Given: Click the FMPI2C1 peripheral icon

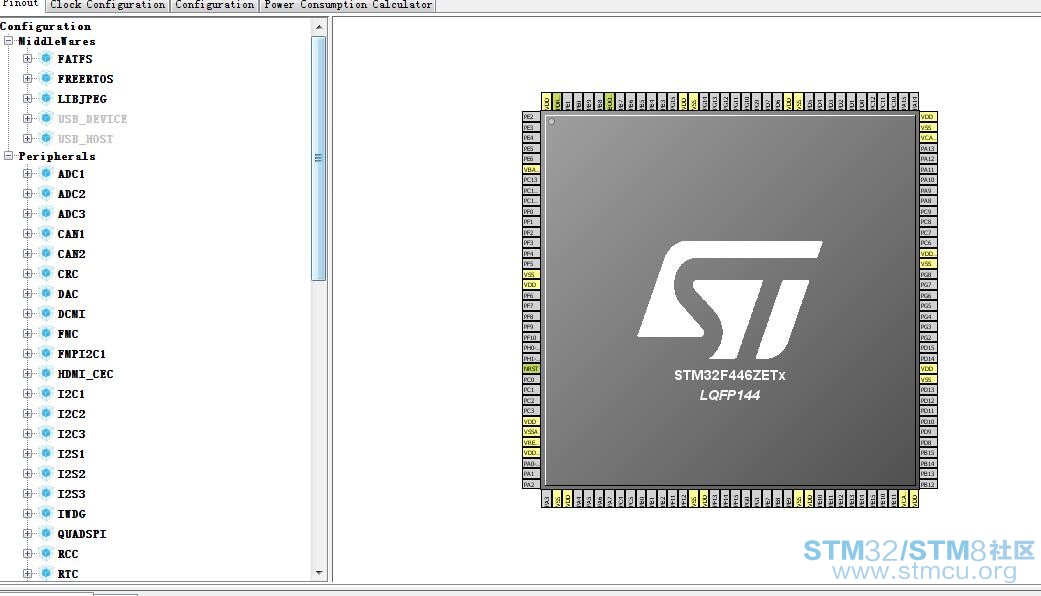Looking at the screenshot, I should point(46,353).
